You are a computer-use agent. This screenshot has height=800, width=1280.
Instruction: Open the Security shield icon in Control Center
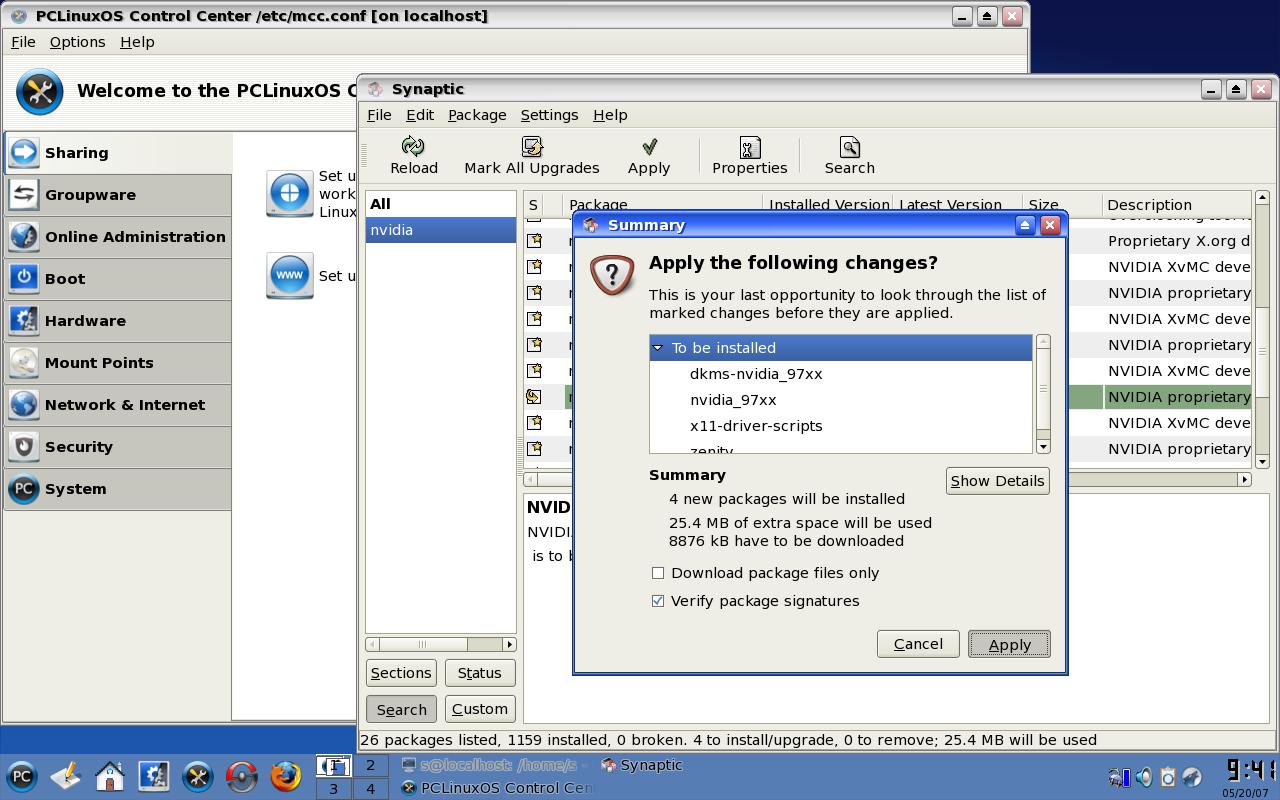tap(24, 447)
